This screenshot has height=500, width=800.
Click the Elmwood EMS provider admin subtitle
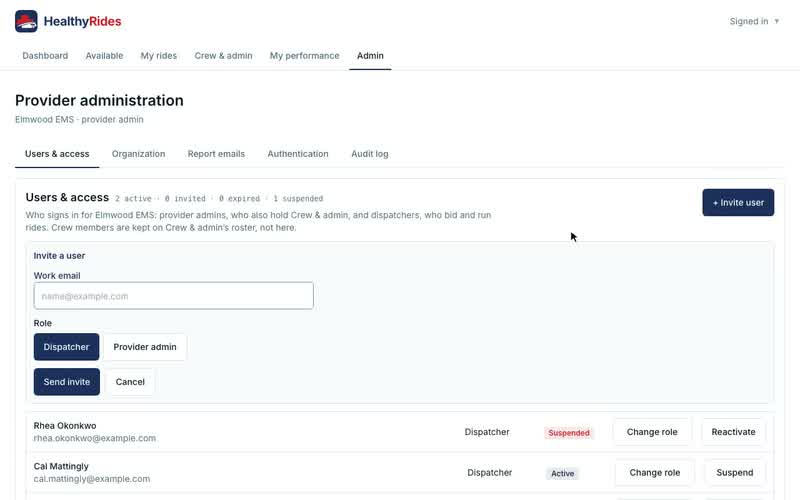(79, 119)
